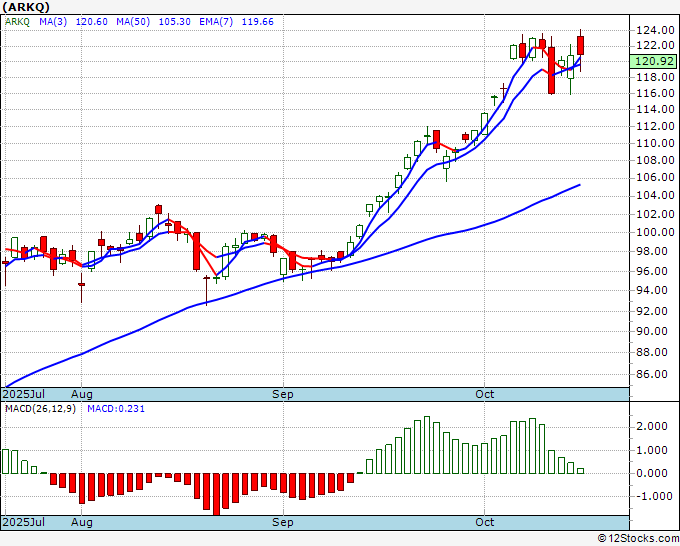Click the 104.00 price axis label
This screenshot has height=546, width=680.
tap(655, 196)
